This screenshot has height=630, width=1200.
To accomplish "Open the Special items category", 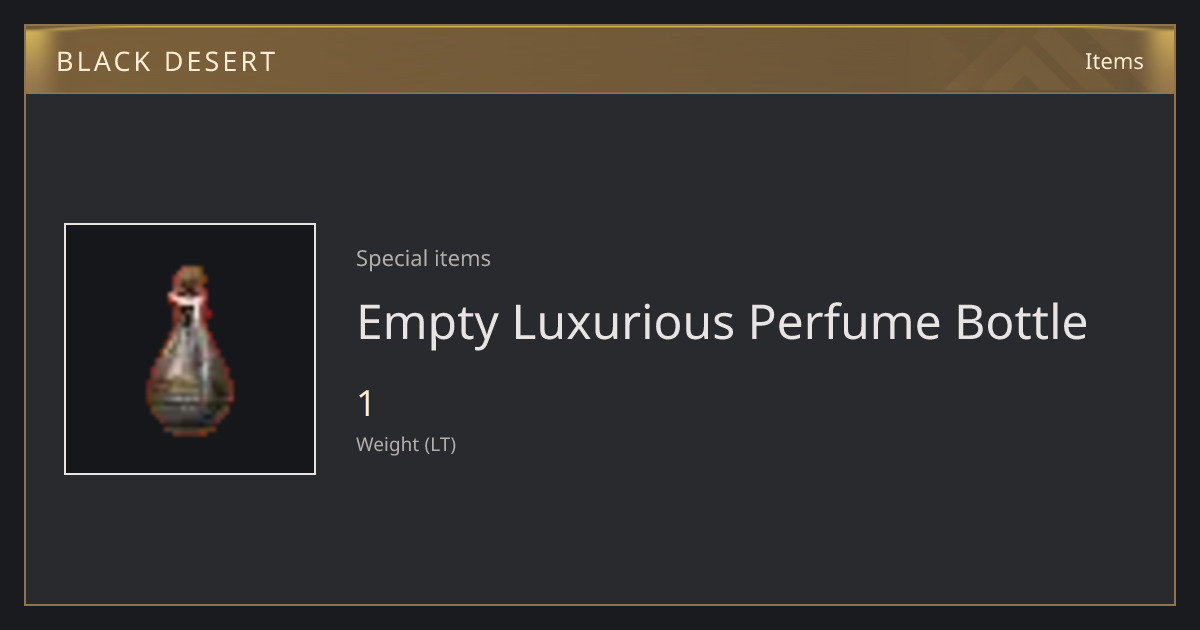I will [423, 258].
